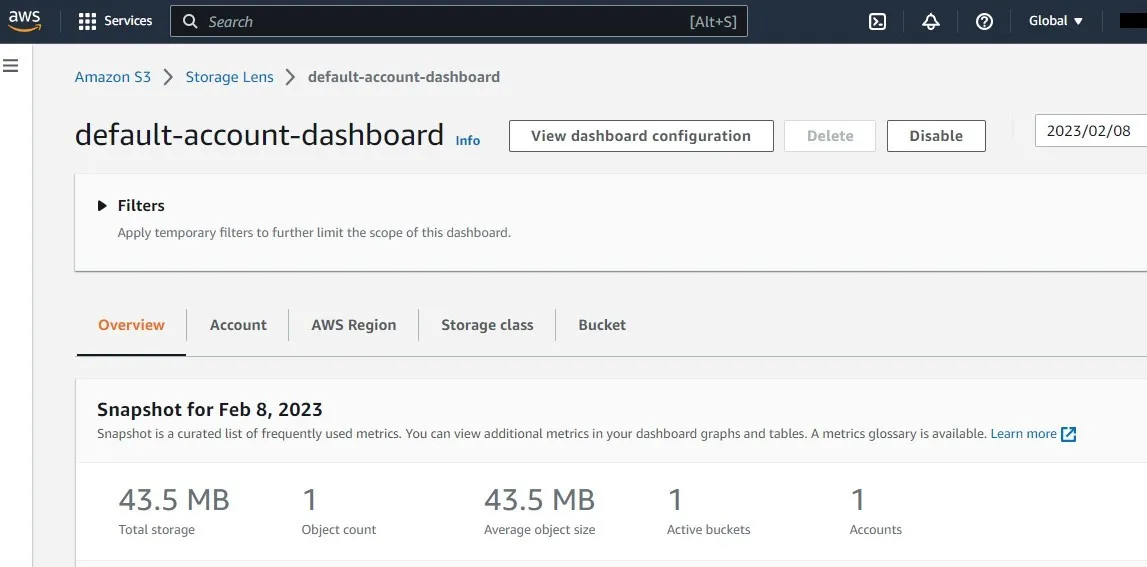Open the hamburger side navigation menu
This screenshot has width=1147, height=567.
(10, 66)
